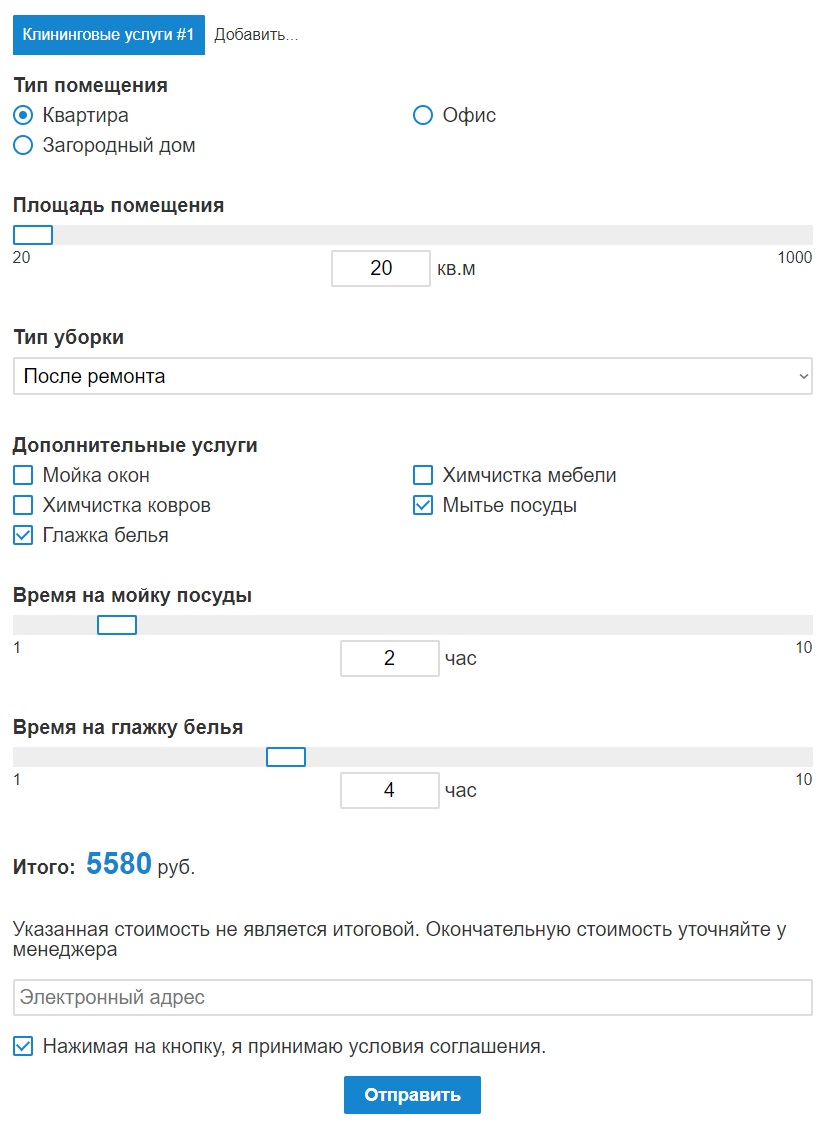Click the Время на мойку посуды slider handle

click(116, 624)
